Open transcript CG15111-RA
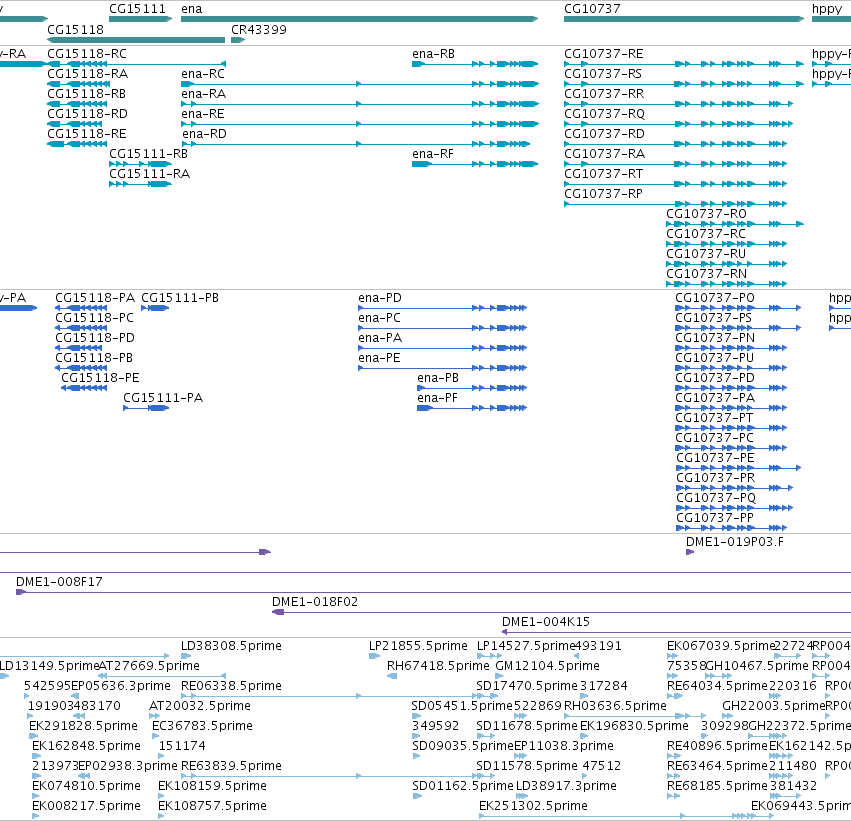Viewport: 851px width, 821px height. [x=150, y=174]
